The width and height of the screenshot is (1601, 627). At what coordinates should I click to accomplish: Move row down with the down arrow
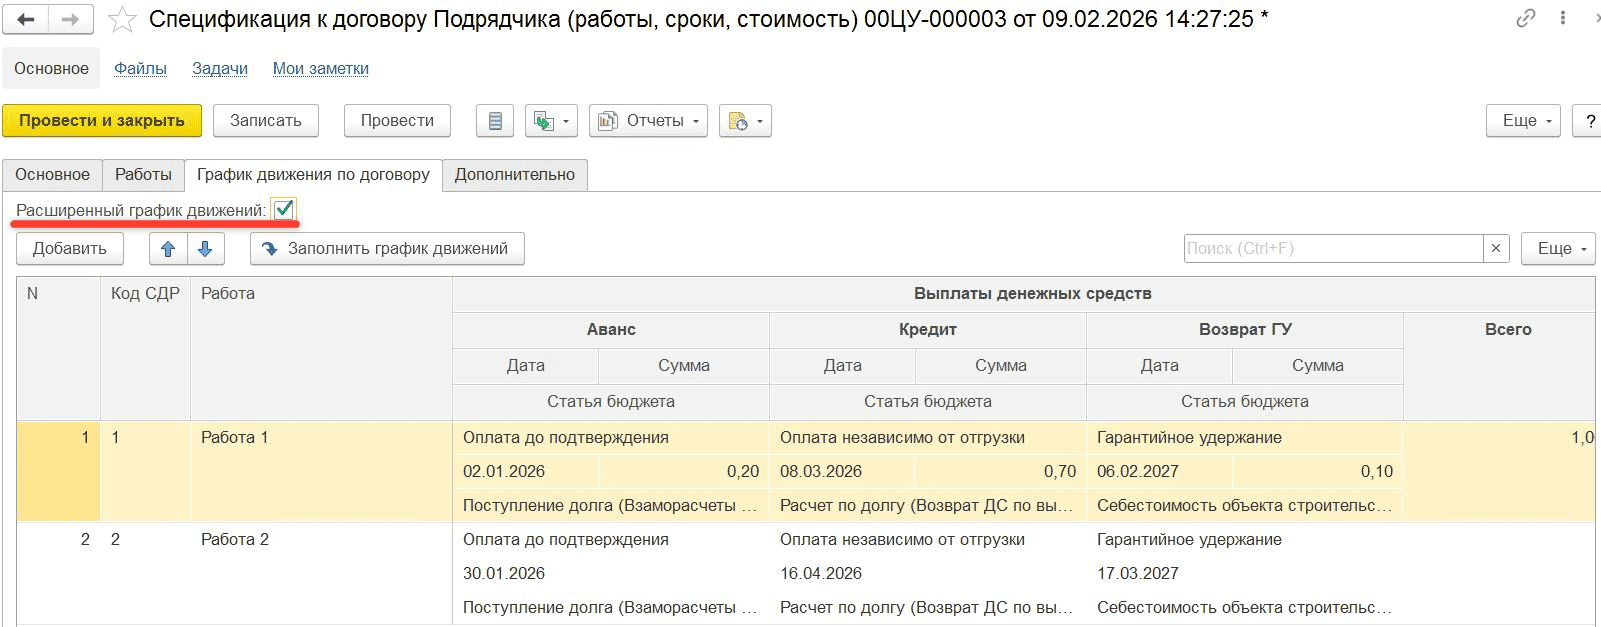pyautogui.click(x=205, y=249)
